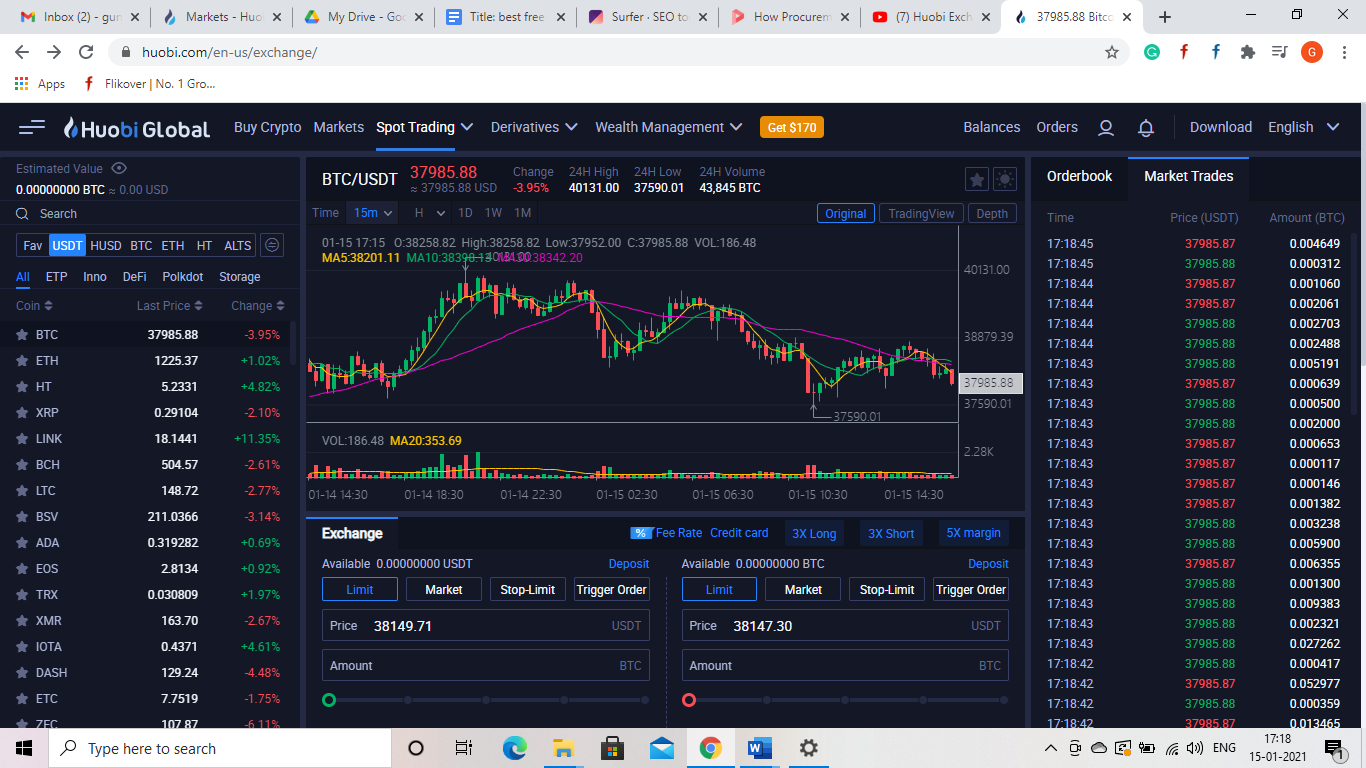Screen dimensions: 1366x768
Task: Sort the coin list by Coin name
Action: [34, 306]
